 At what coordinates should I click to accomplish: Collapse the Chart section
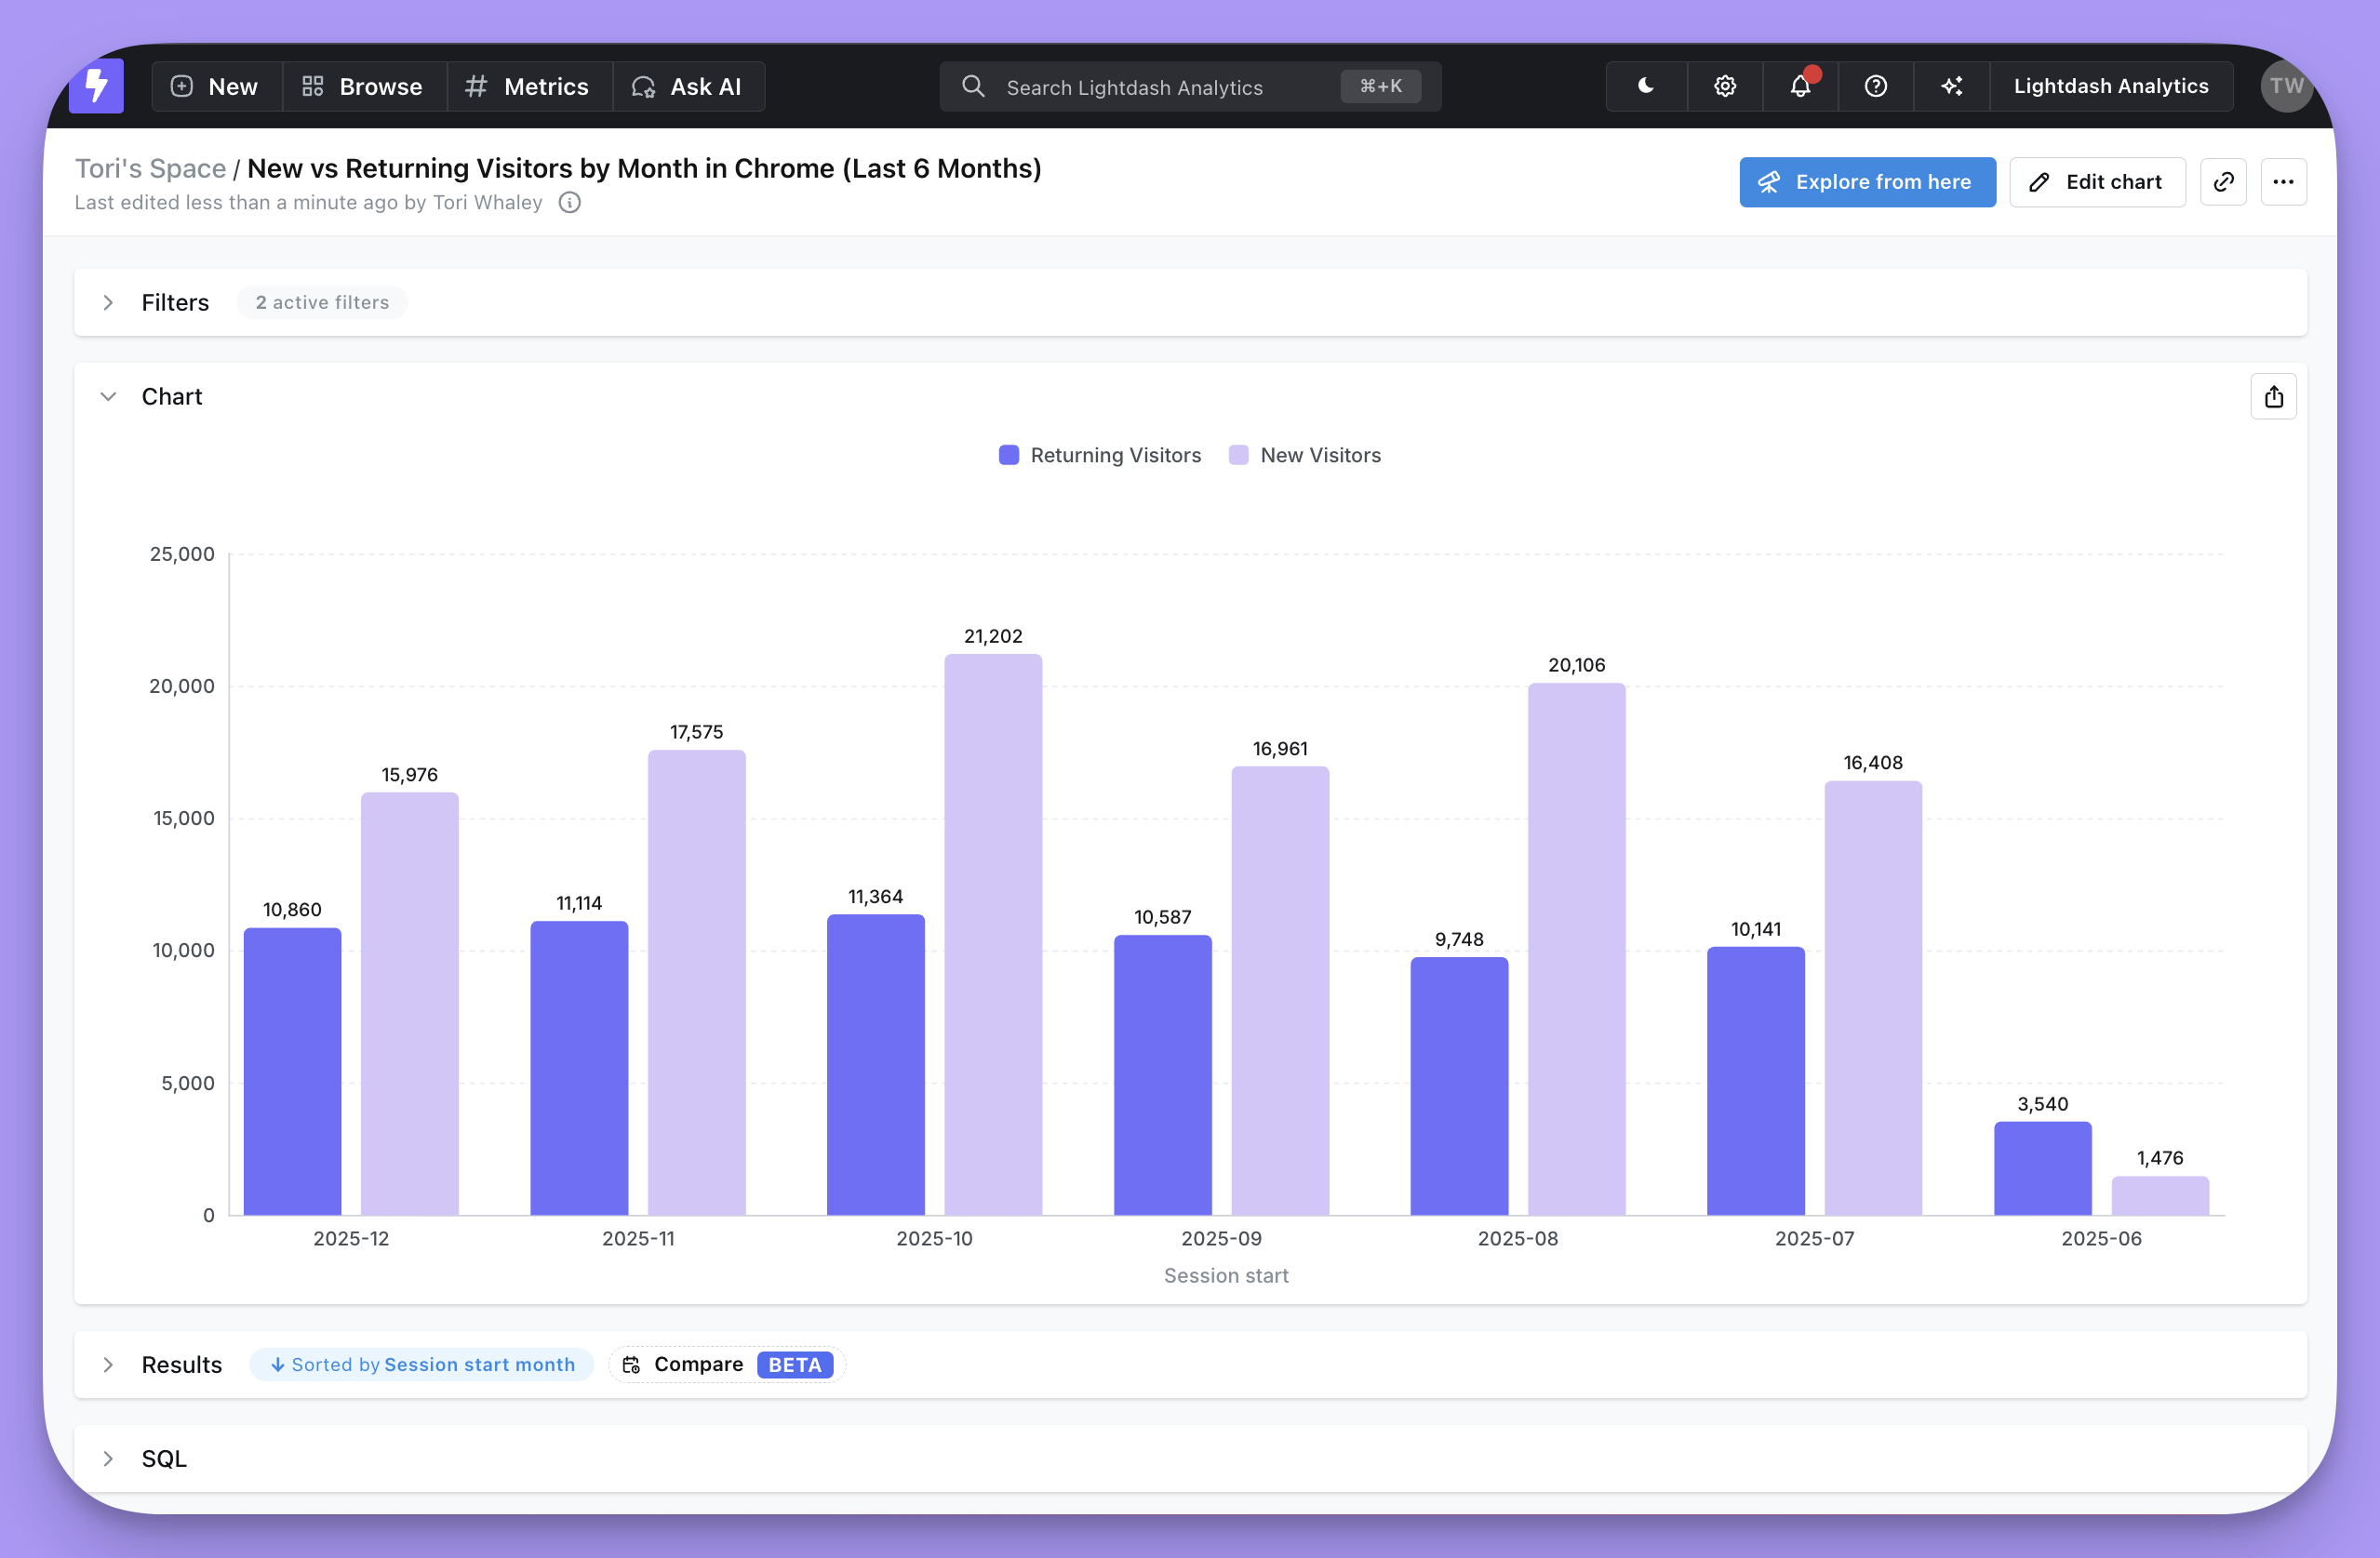coord(108,397)
